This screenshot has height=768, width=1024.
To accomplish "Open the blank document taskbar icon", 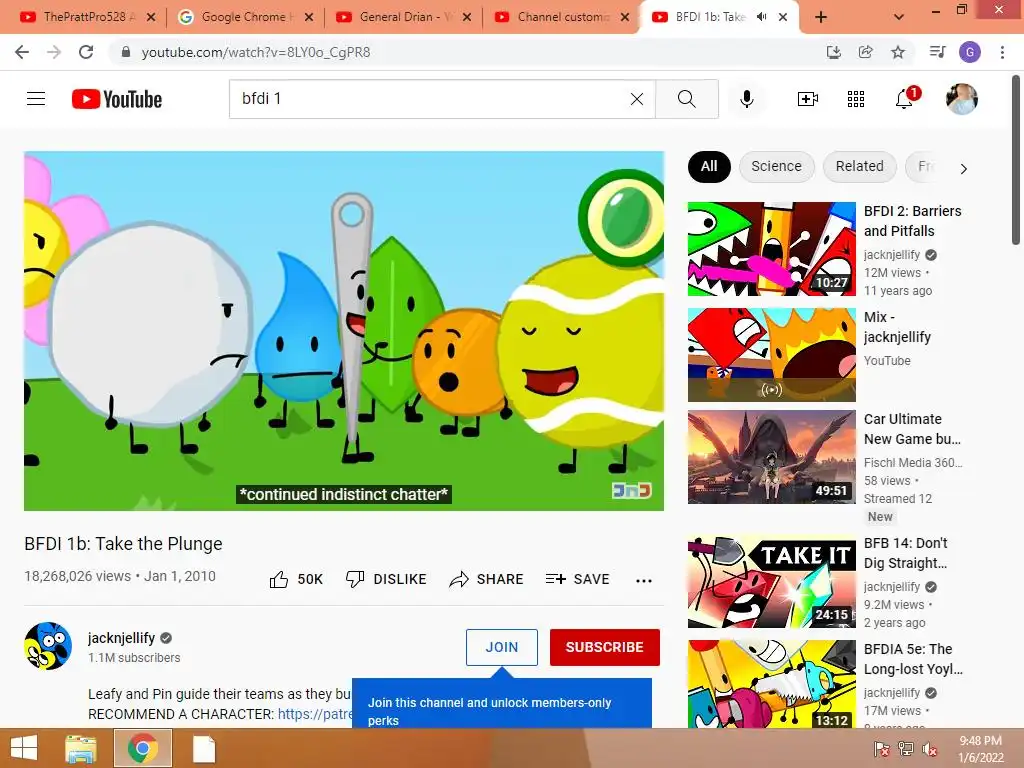I will 204,748.
